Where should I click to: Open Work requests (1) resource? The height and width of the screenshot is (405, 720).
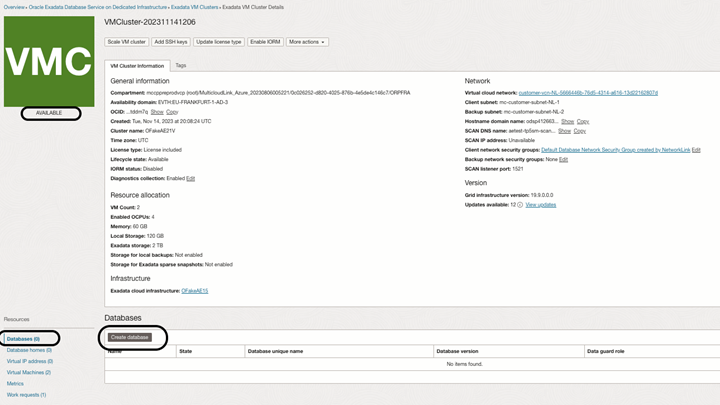(x=26, y=395)
